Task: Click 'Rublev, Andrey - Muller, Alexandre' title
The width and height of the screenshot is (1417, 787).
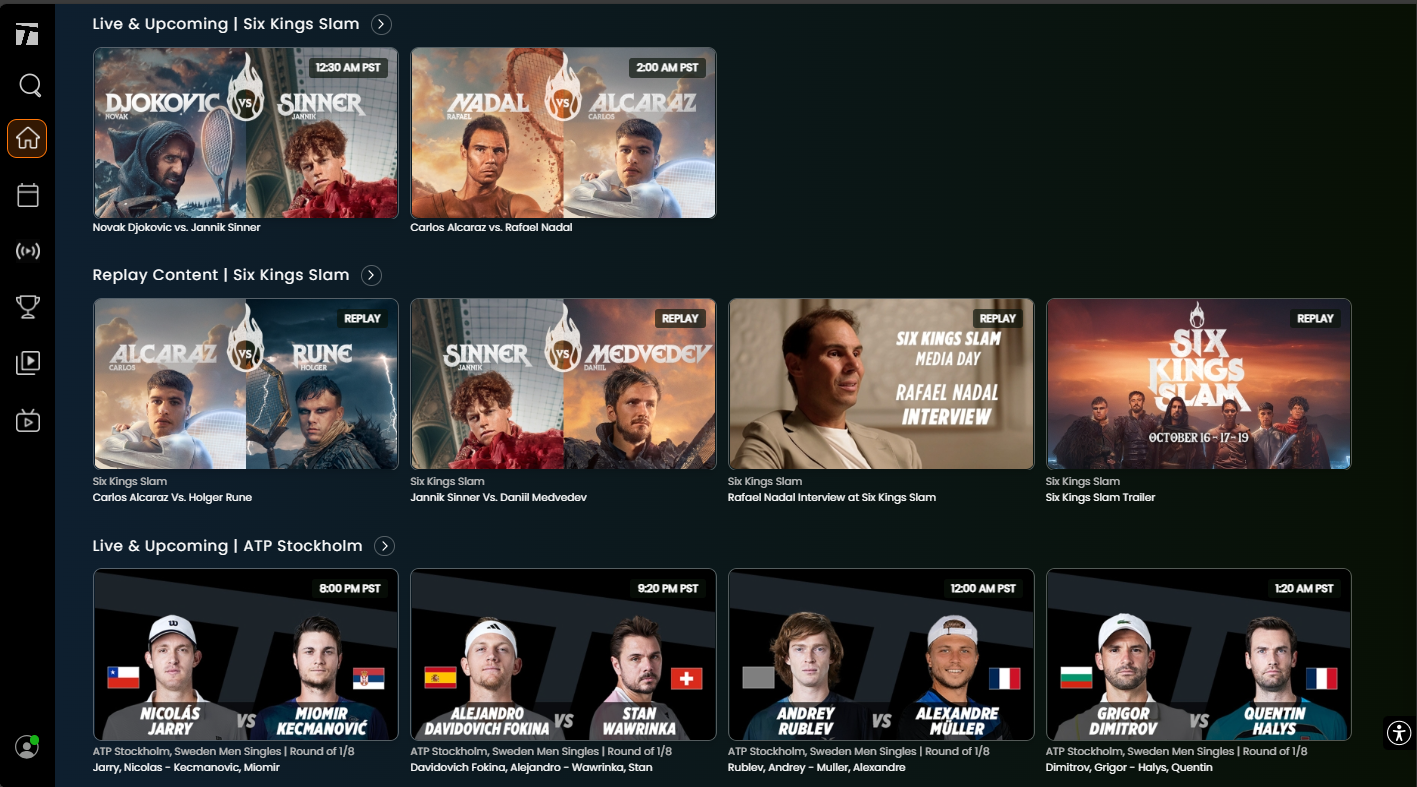Action: (x=817, y=768)
